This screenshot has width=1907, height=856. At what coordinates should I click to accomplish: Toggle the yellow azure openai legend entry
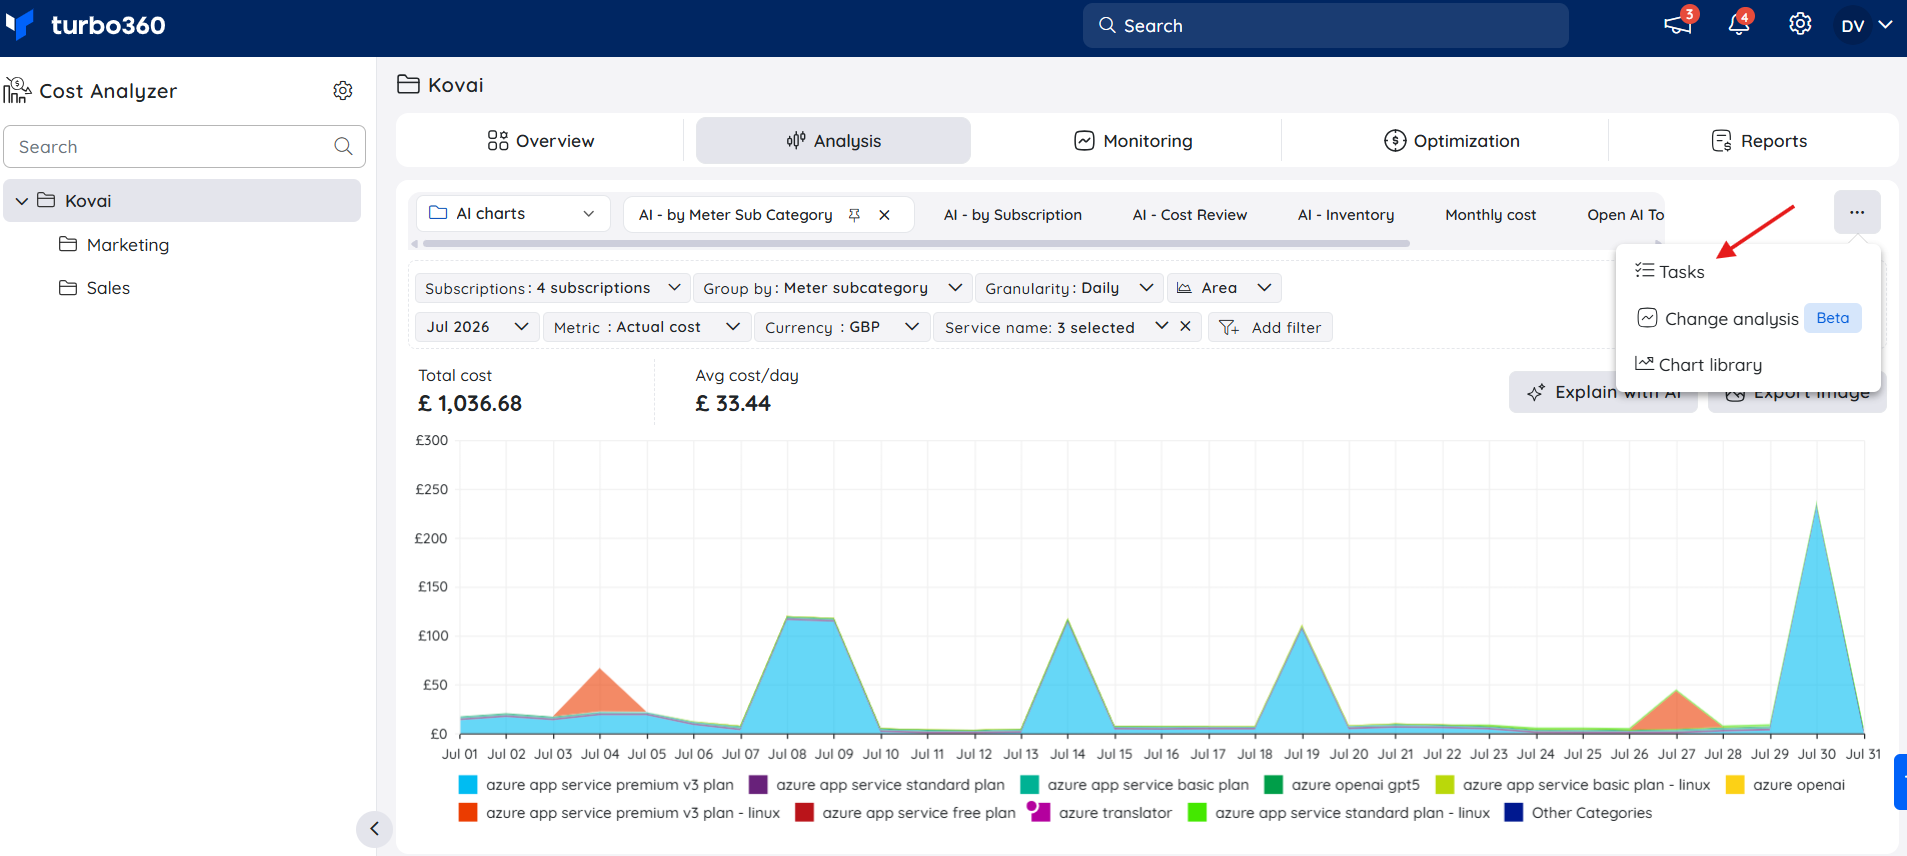point(1785,785)
